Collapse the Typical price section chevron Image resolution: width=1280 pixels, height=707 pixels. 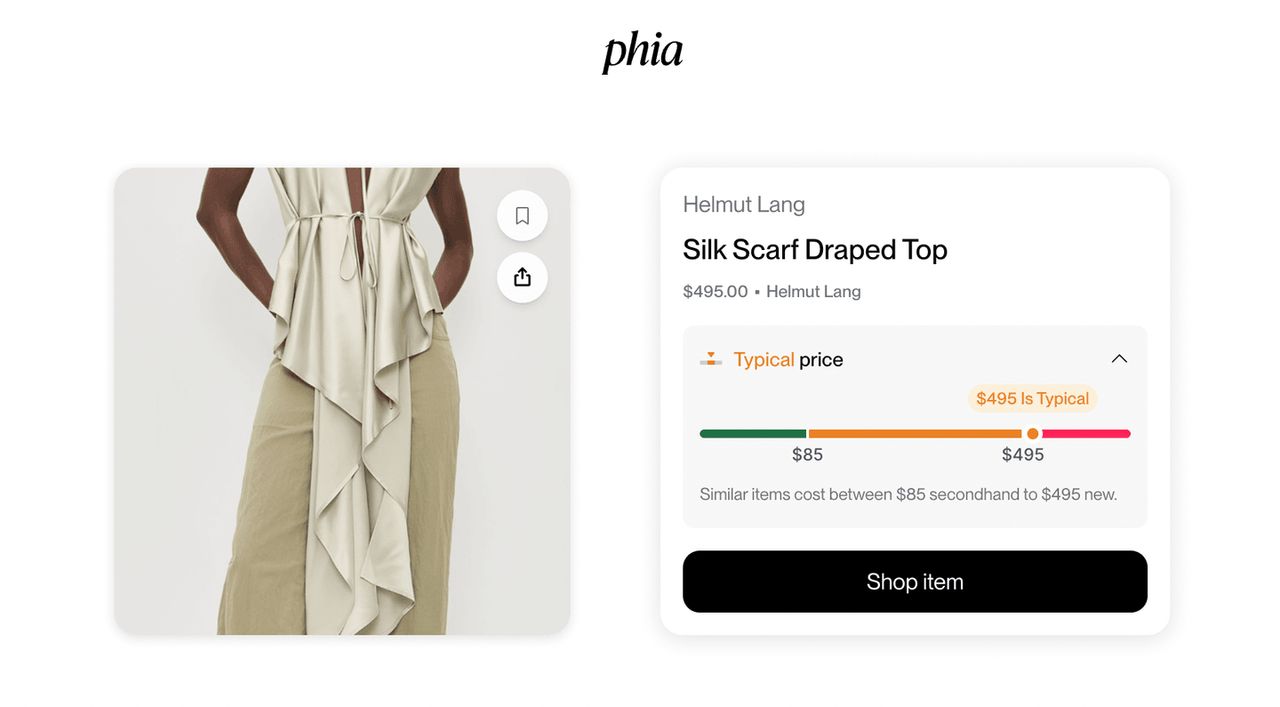tap(1119, 359)
